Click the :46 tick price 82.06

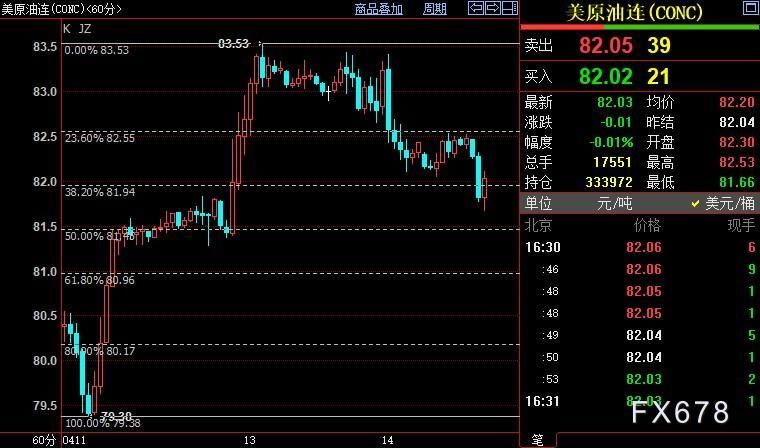tap(644, 269)
